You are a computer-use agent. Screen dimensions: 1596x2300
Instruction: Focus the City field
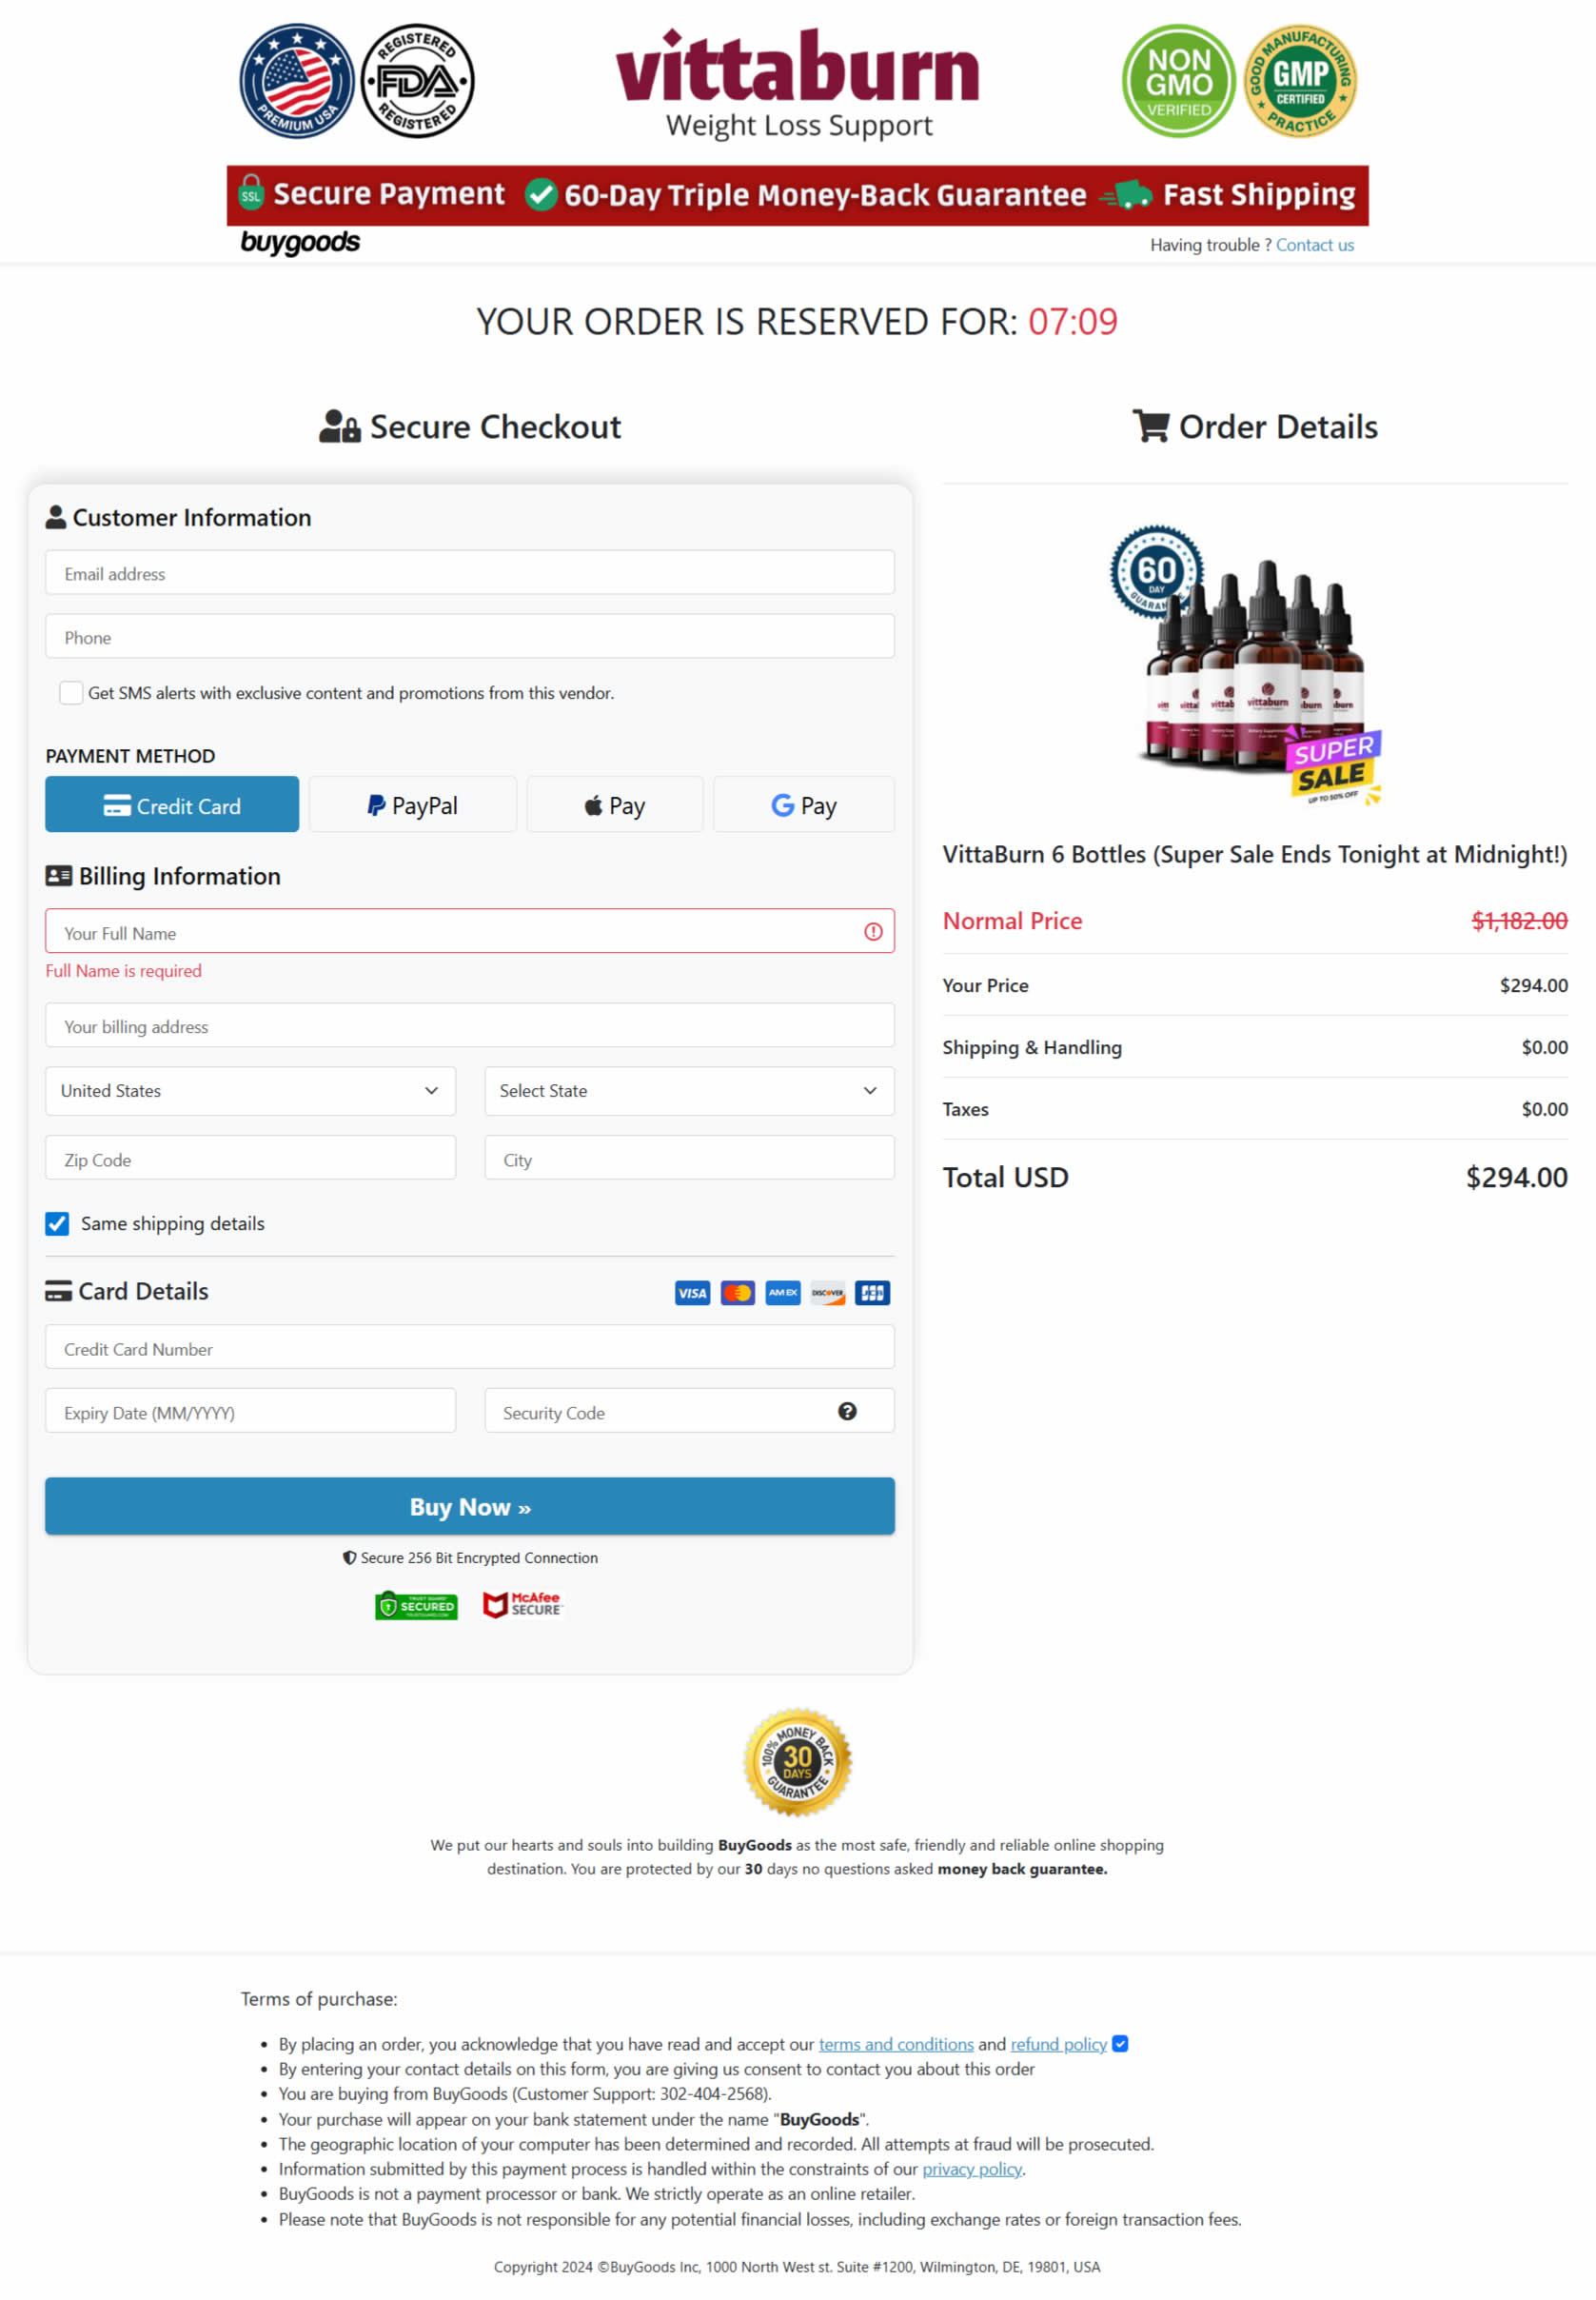click(689, 1159)
